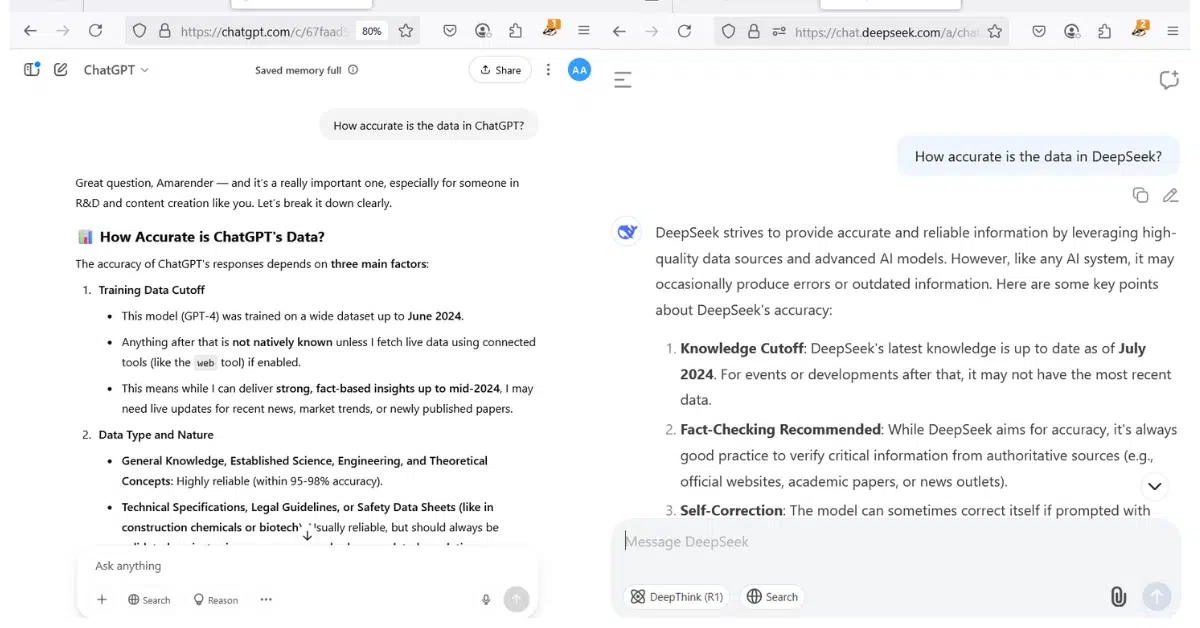Toggle the ChatGPT Reason mode

pos(215,600)
